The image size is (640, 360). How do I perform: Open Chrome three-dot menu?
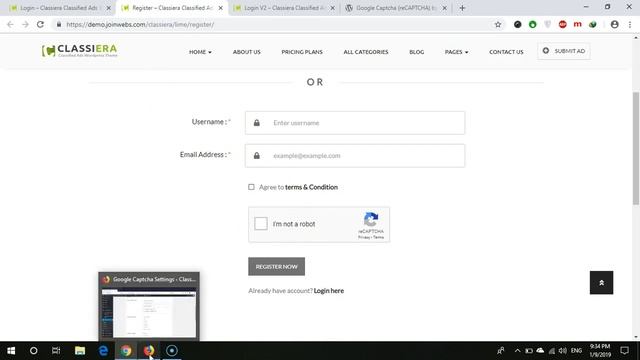(630, 24)
